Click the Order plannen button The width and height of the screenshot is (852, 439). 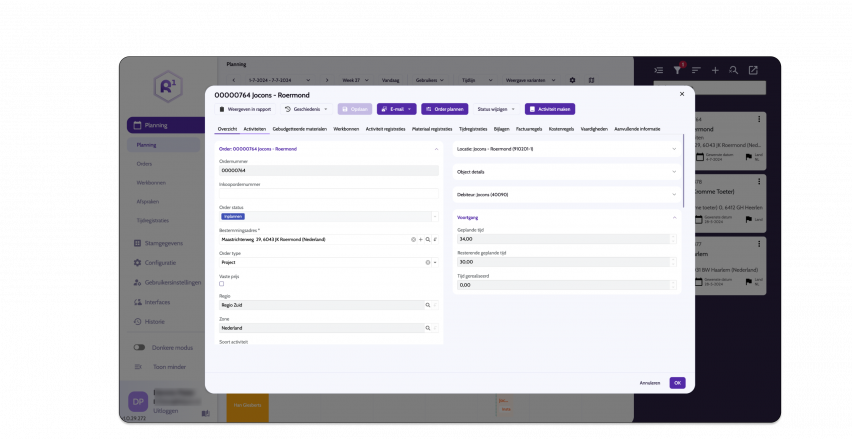pyautogui.click(x=445, y=109)
